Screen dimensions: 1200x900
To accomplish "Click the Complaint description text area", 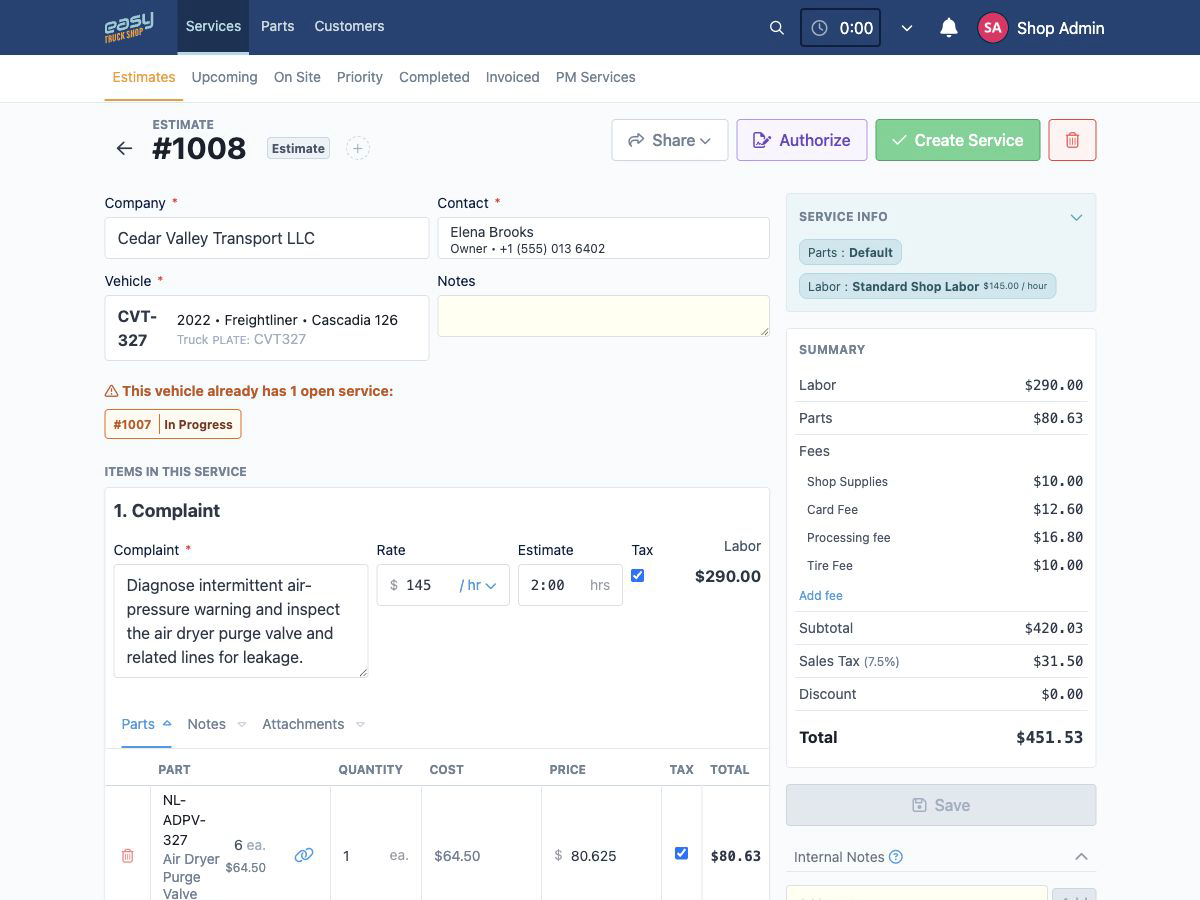I will pyautogui.click(x=241, y=621).
